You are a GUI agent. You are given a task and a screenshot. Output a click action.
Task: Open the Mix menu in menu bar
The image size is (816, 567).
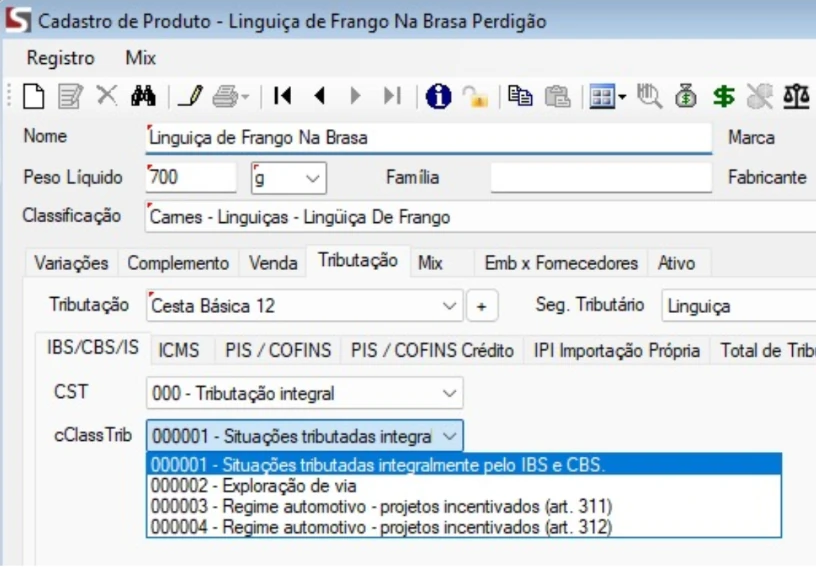click(141, 58)
